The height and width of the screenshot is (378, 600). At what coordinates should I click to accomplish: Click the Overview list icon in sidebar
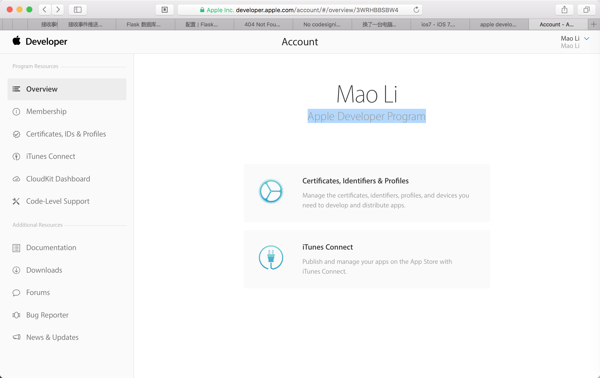16,89
